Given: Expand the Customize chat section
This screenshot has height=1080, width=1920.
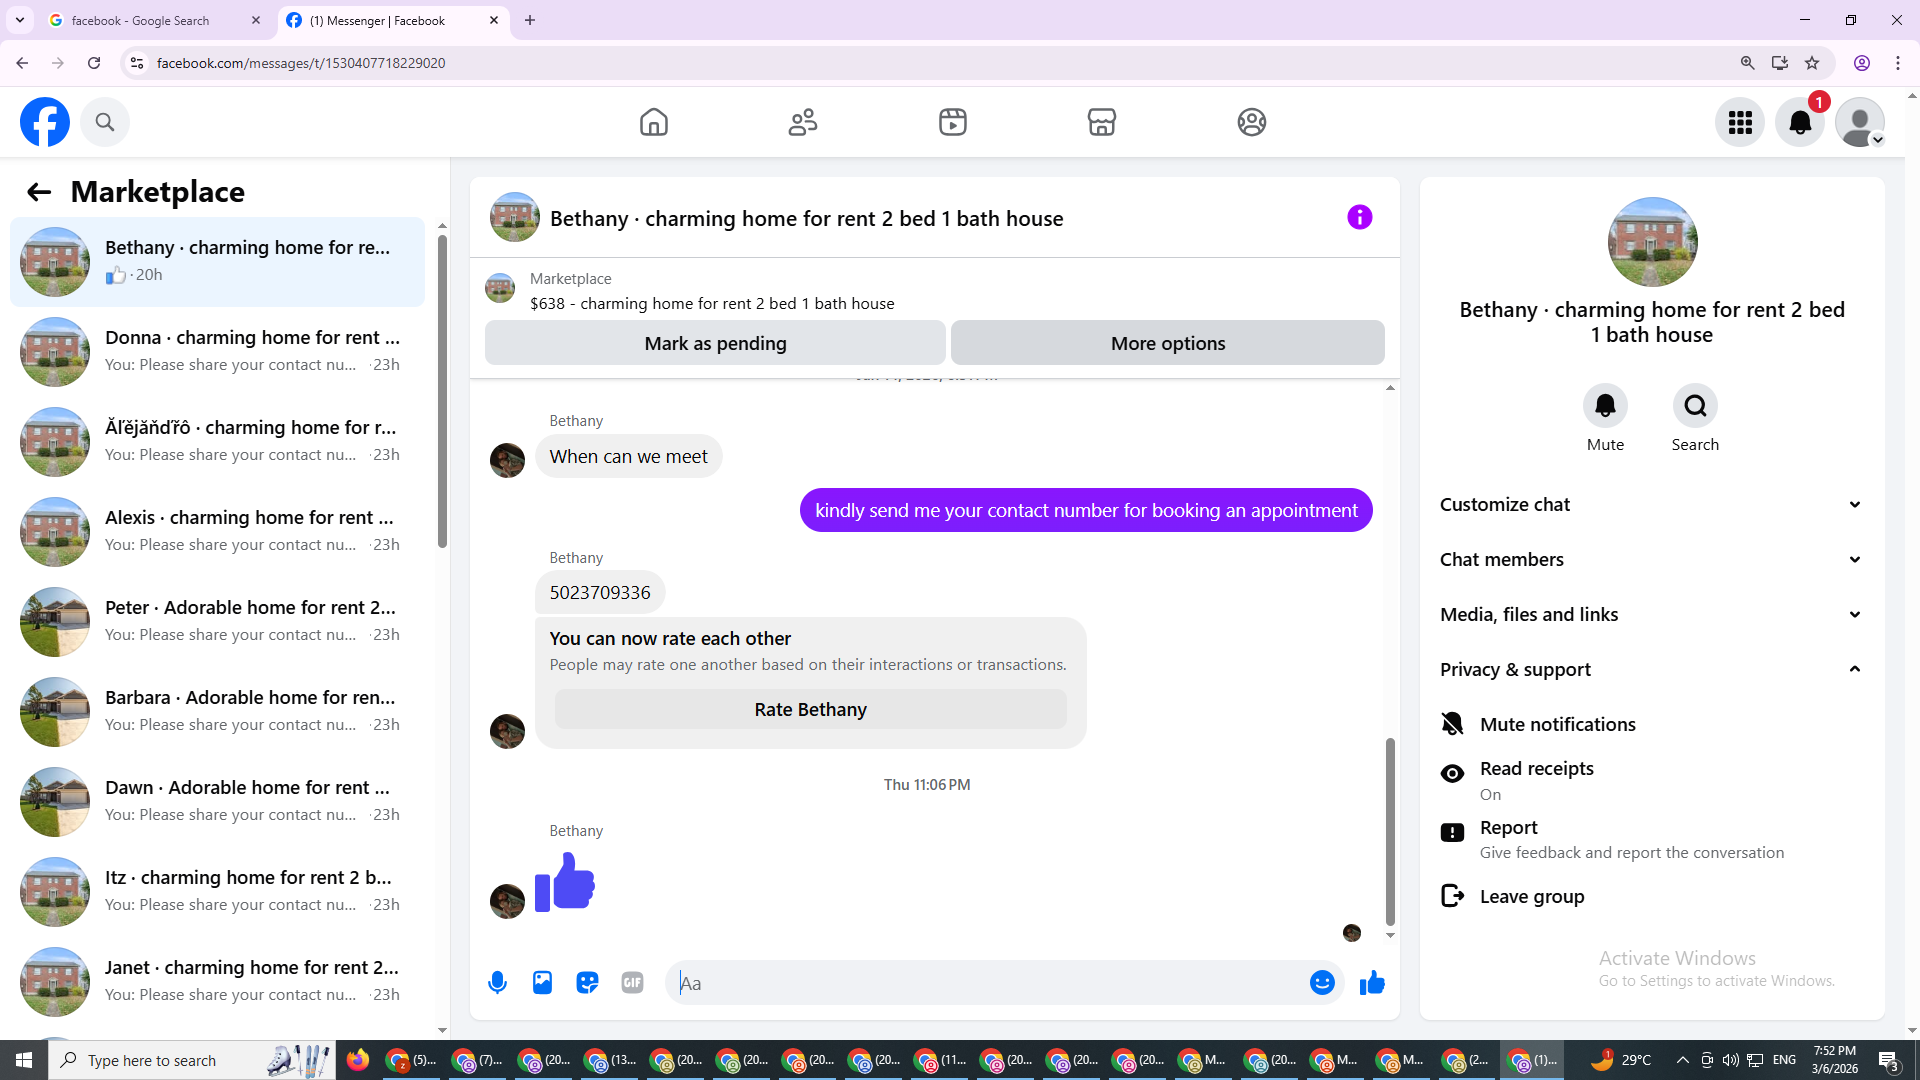Looking at the screenshot, I should click(1651, 505).
